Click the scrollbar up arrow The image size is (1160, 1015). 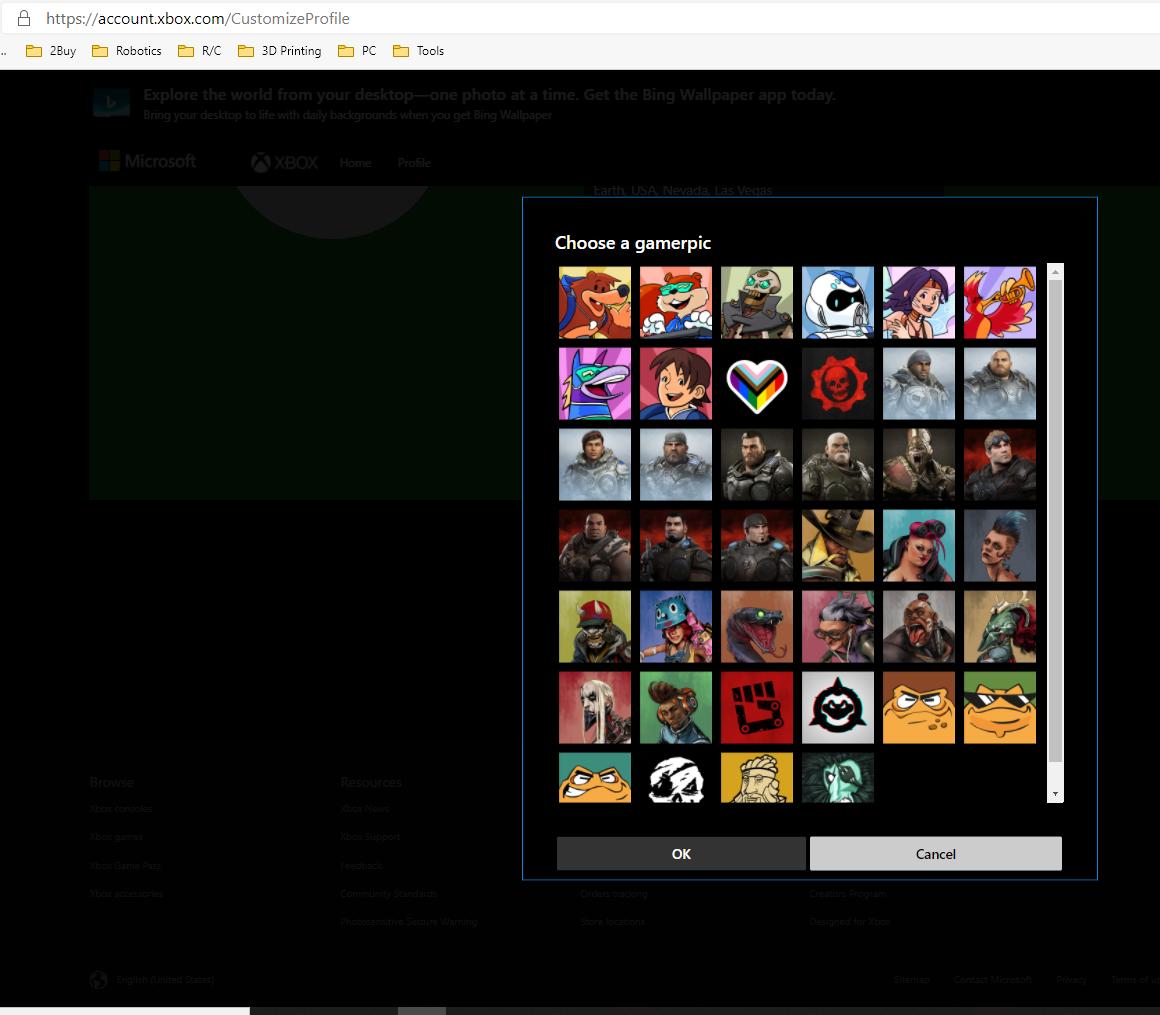[1056, 272]
